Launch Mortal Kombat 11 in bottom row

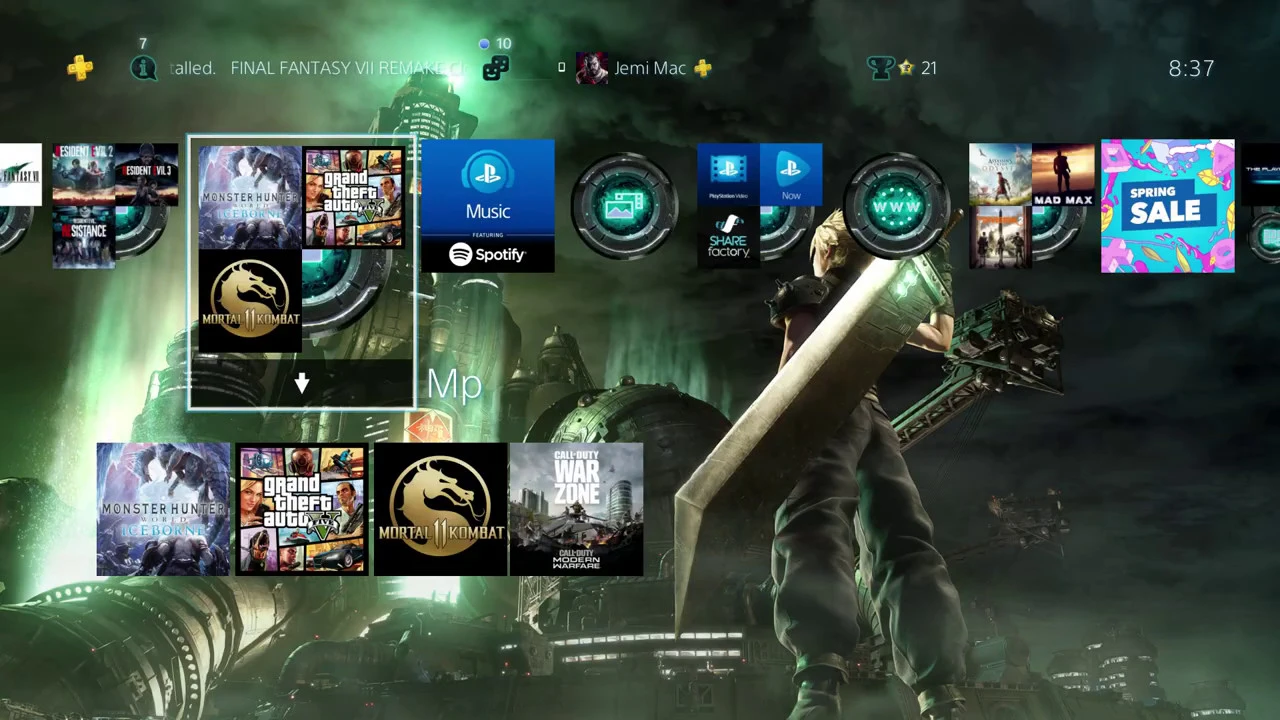441,509
